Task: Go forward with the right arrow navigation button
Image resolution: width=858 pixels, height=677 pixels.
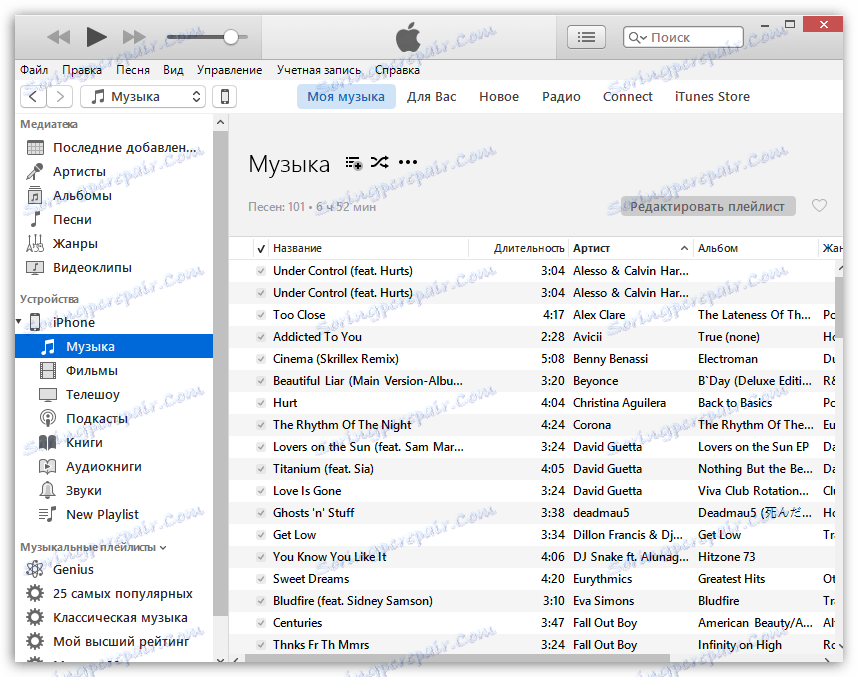Action: click(60, 97)
